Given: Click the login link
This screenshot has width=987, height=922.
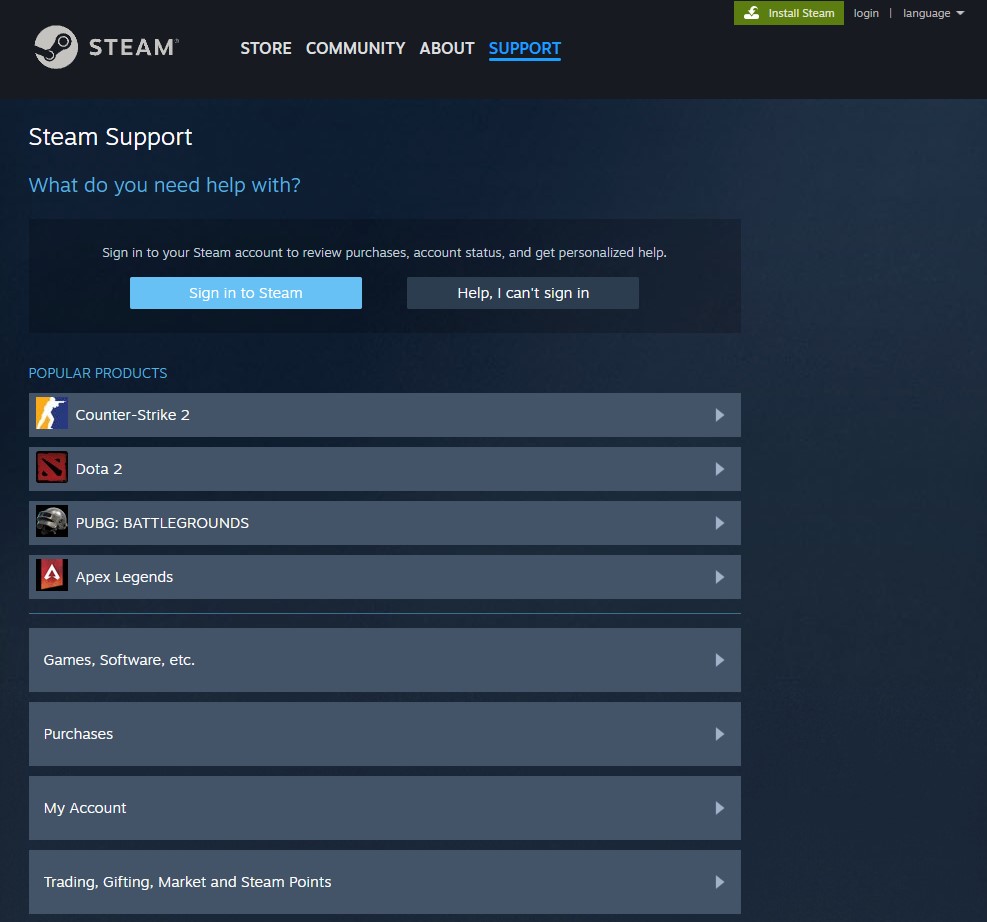Looking at the screenshot, I should [x=866, y=13].
